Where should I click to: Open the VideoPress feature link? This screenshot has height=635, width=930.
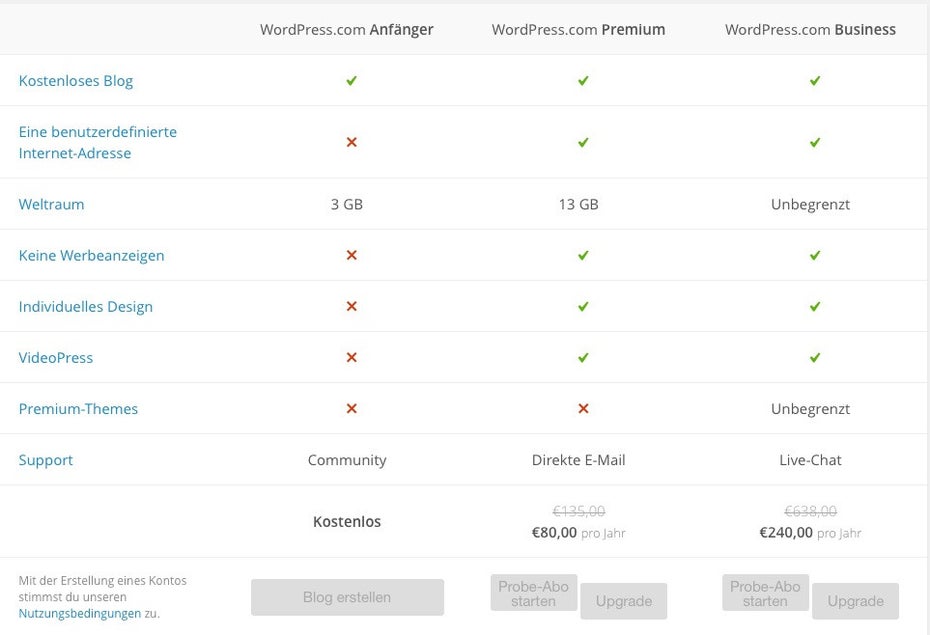56,358
